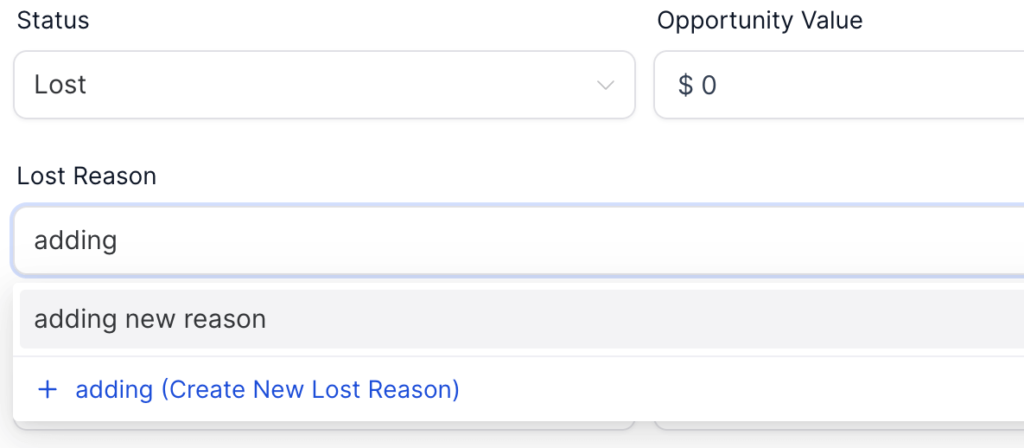Screen dimensions: 1024x448
Task: Click empty space inside Lost Reason field
Action: pyautogui.click(x=600, y=241)
